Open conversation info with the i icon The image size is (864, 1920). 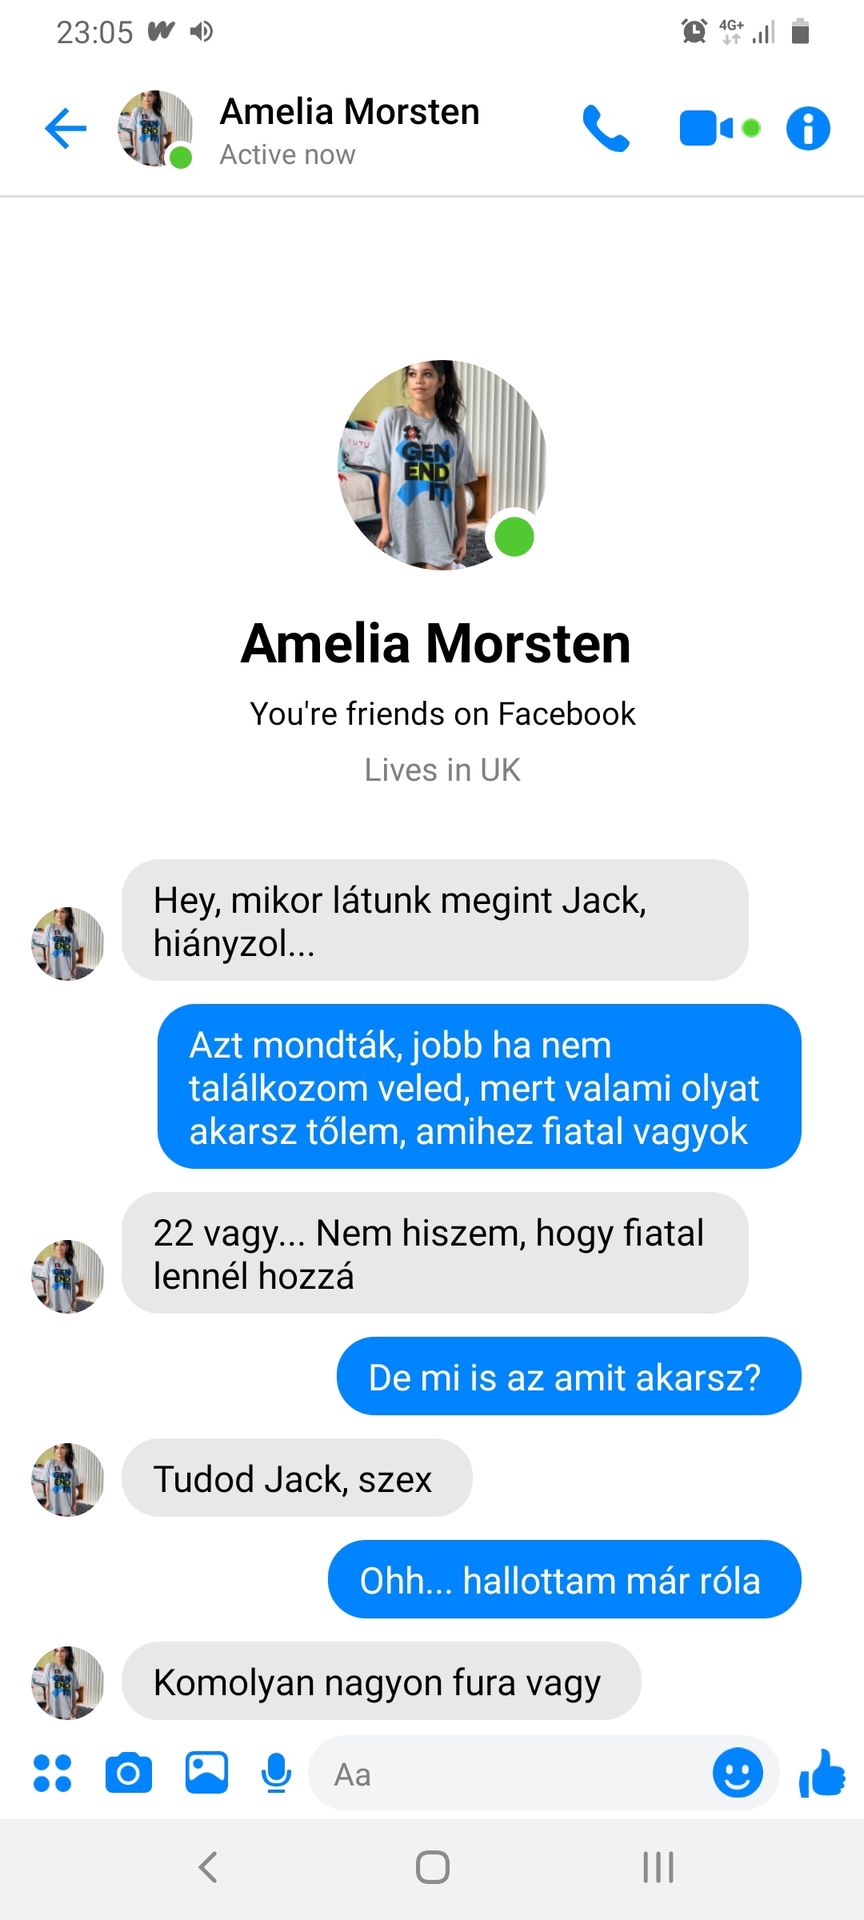point(808,128)
